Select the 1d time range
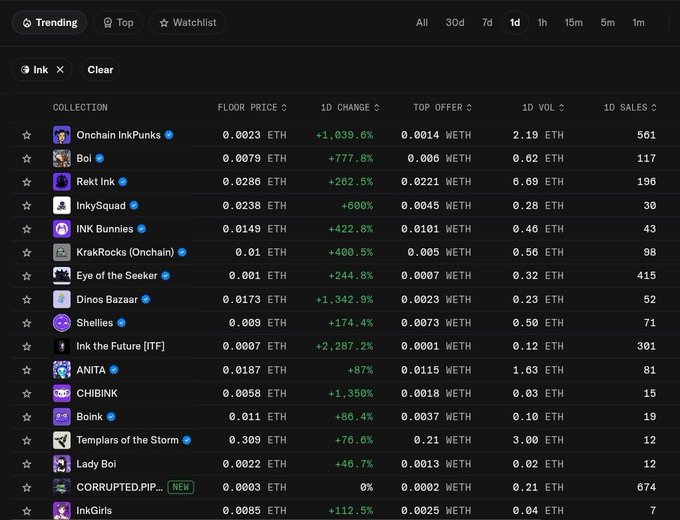Viewport: 680px width, 520px height. tap(515, 23)
